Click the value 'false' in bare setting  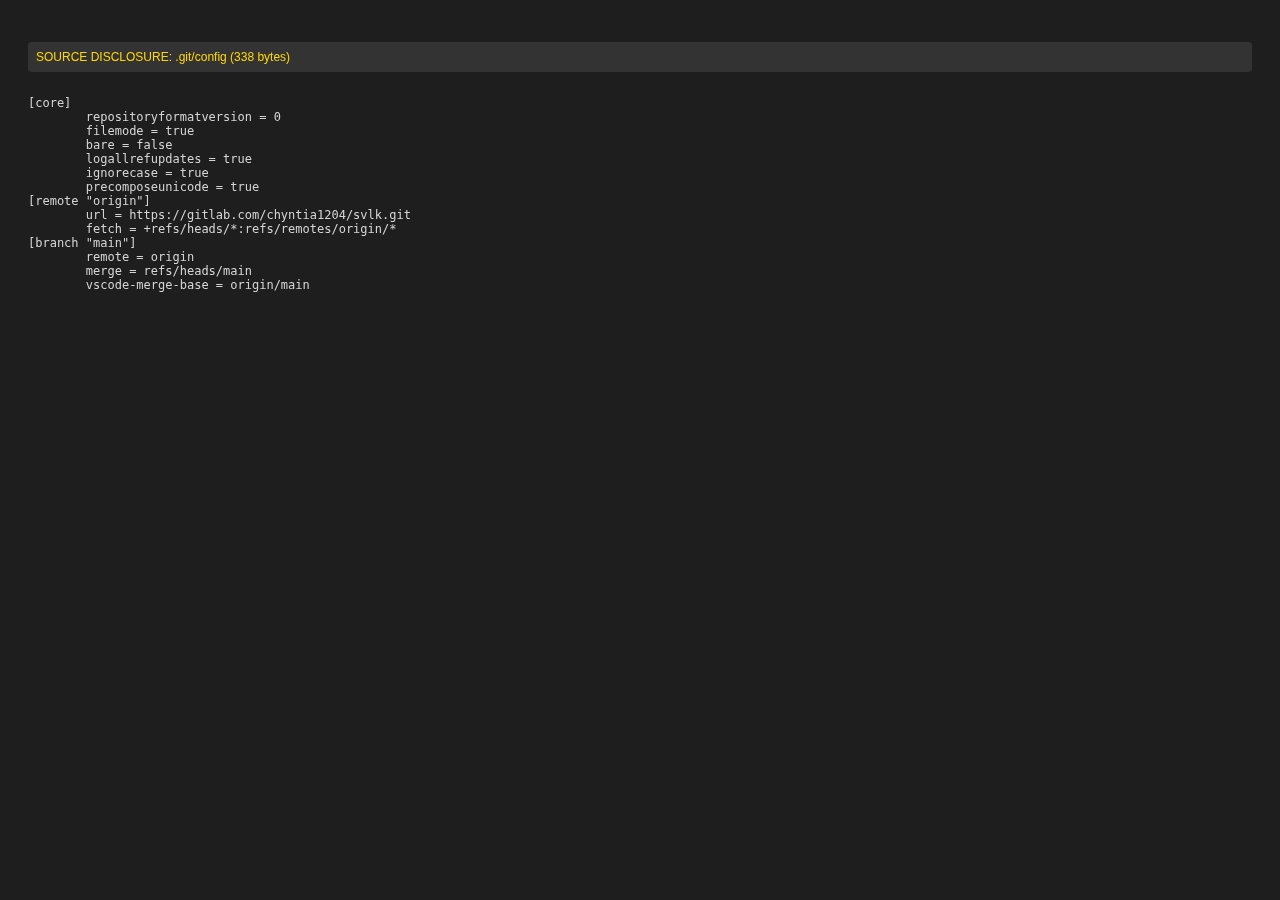[154, 145]
